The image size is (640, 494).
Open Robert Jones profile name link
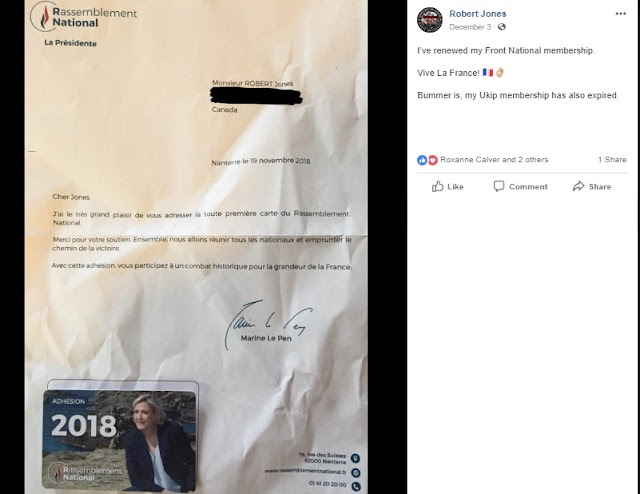pos(478,13)
